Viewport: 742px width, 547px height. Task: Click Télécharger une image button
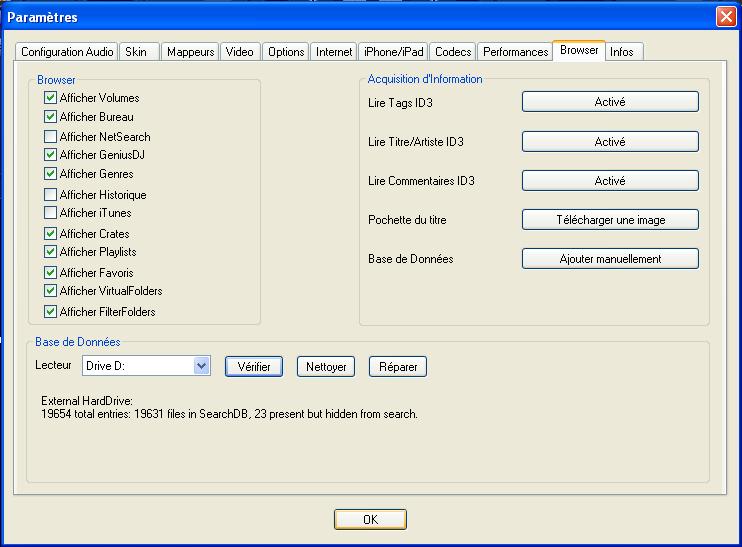(609, 220)
